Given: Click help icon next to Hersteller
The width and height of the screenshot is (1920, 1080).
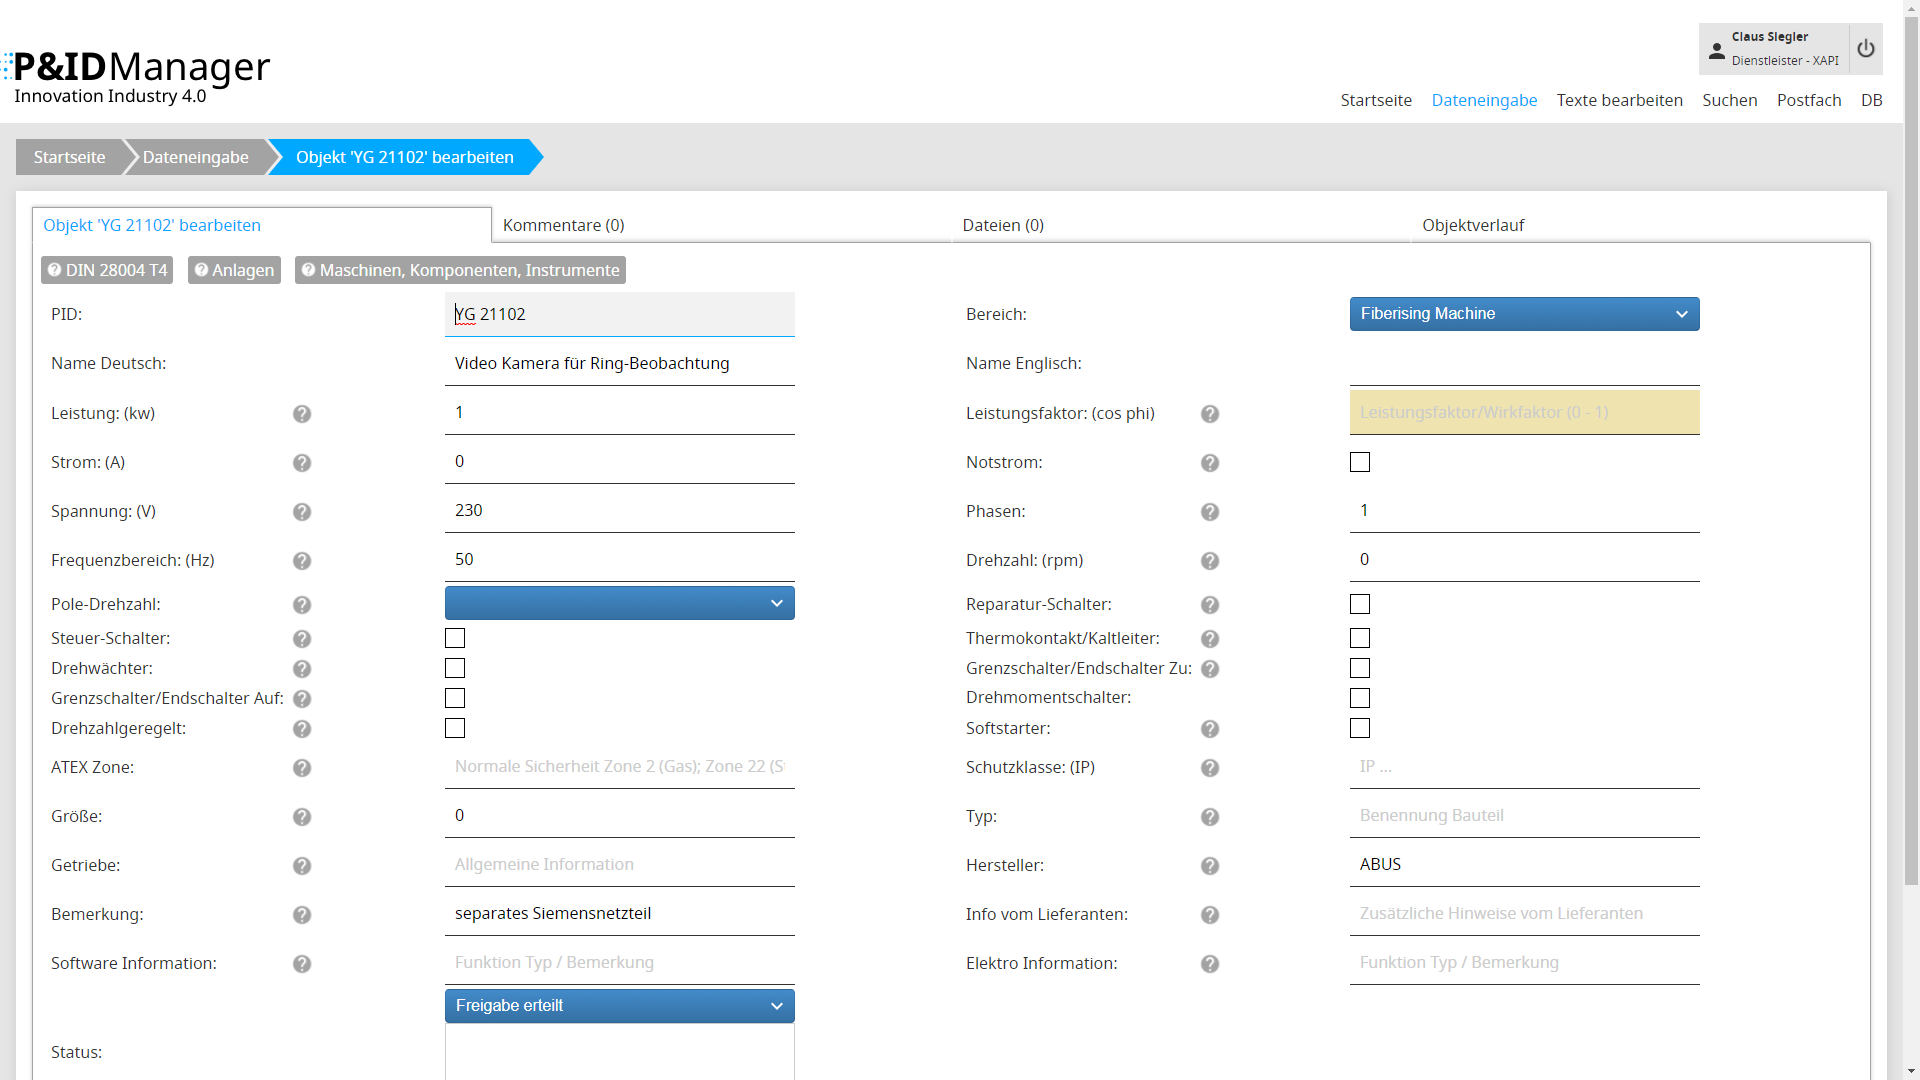Looking at the screenshot, I should [1210, 866].
